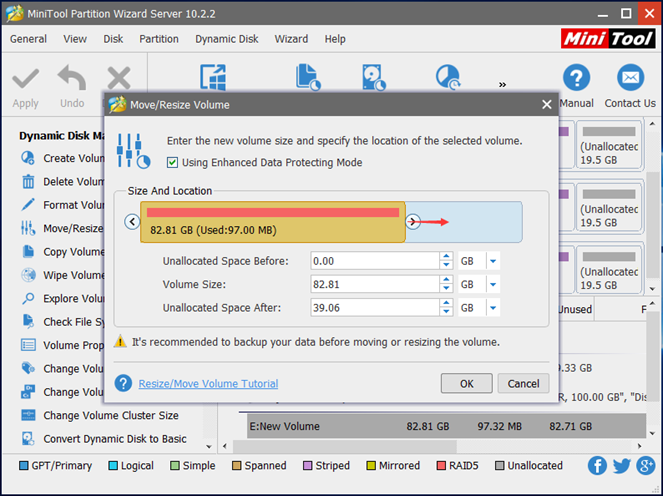Click the Unallocated Space After input field
The image size is (664, 496).
(x=375, y=308)
